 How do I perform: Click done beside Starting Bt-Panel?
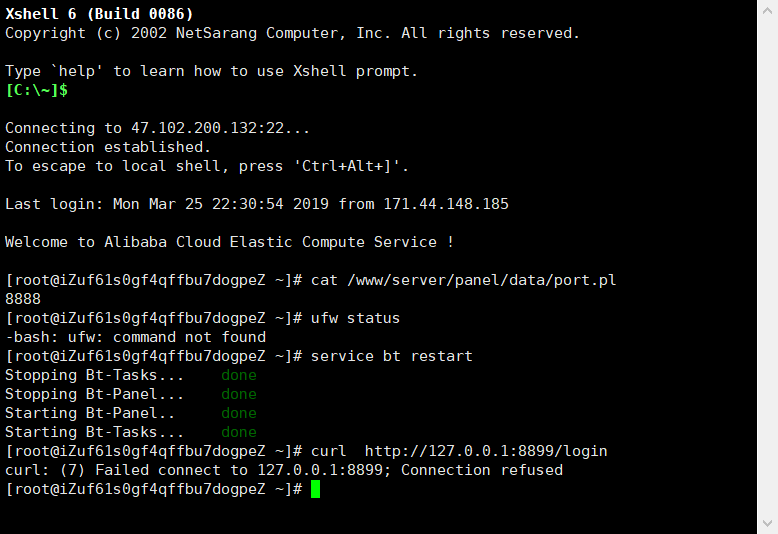tap(239, 413)
